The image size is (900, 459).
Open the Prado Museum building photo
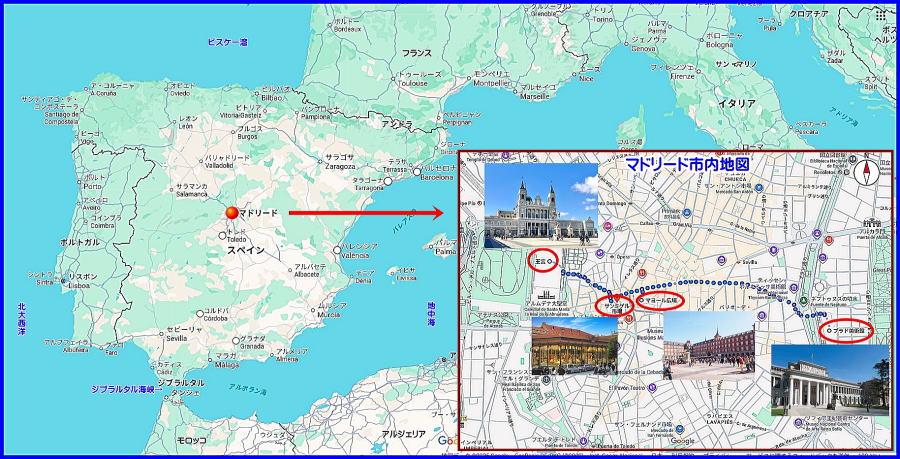pos(829,381)
